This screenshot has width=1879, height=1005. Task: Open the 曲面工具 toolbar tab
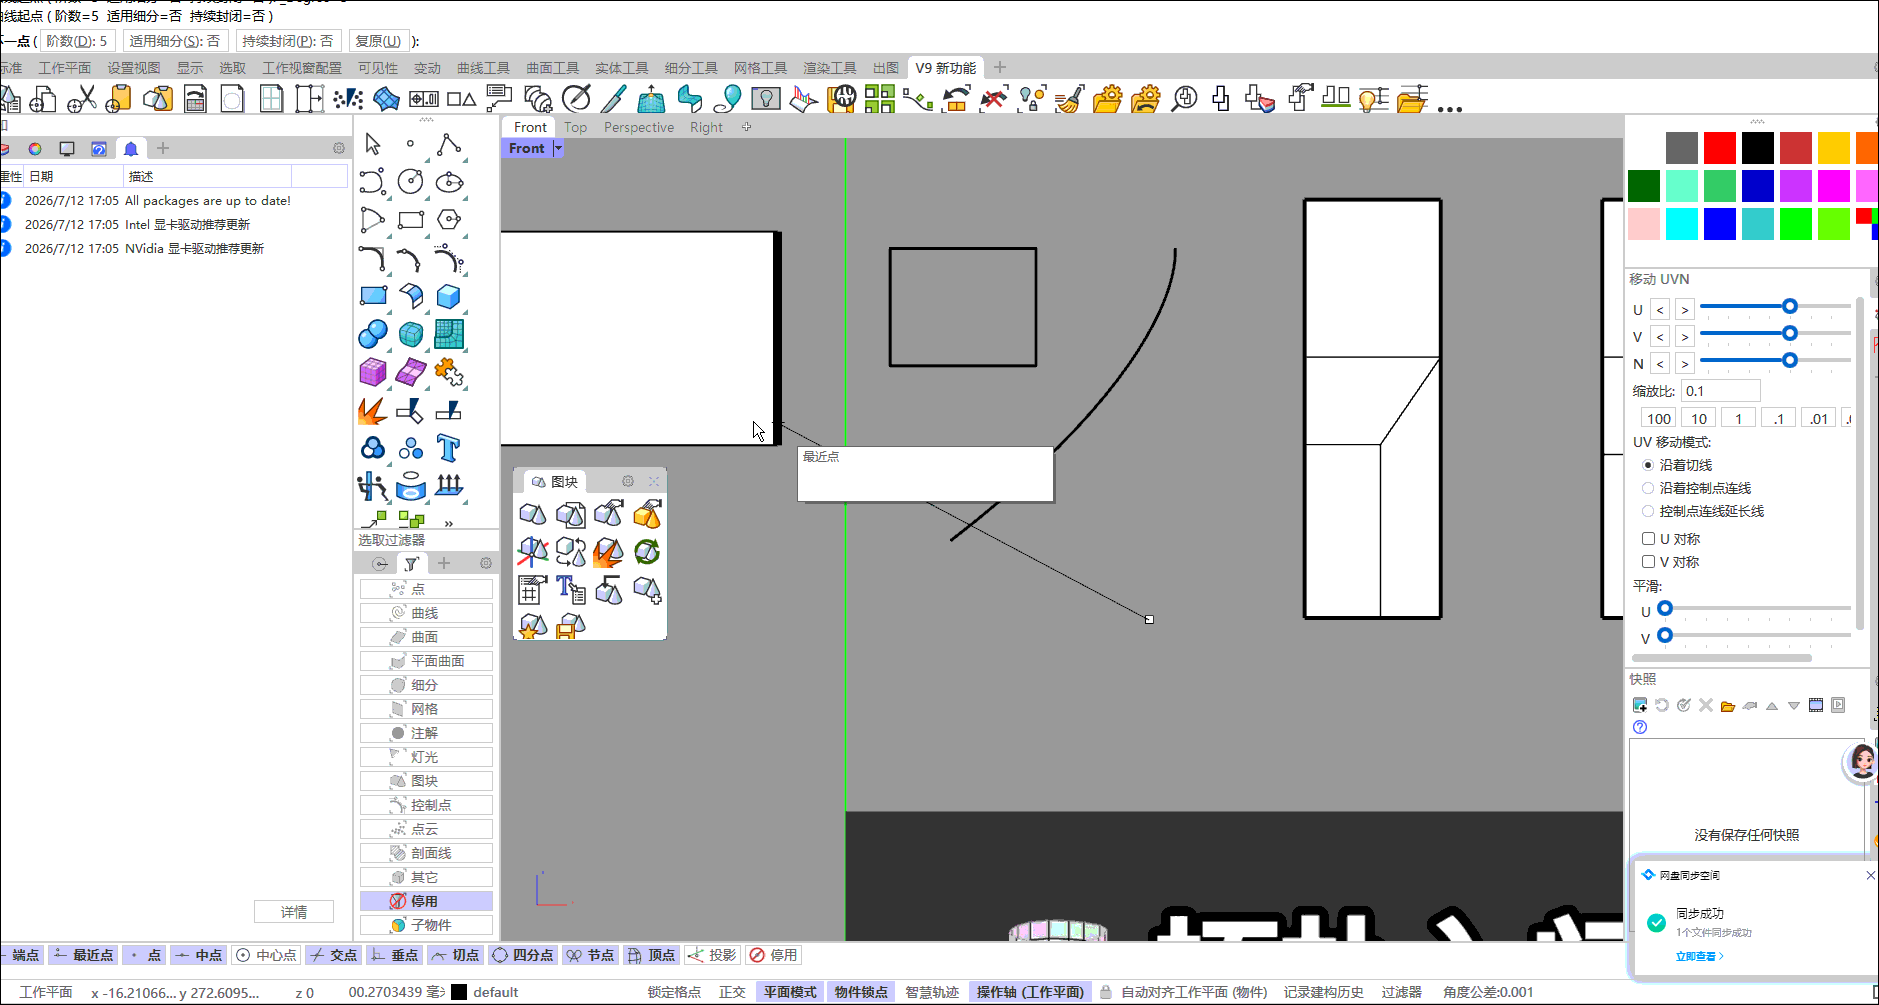tap(553, 68)
